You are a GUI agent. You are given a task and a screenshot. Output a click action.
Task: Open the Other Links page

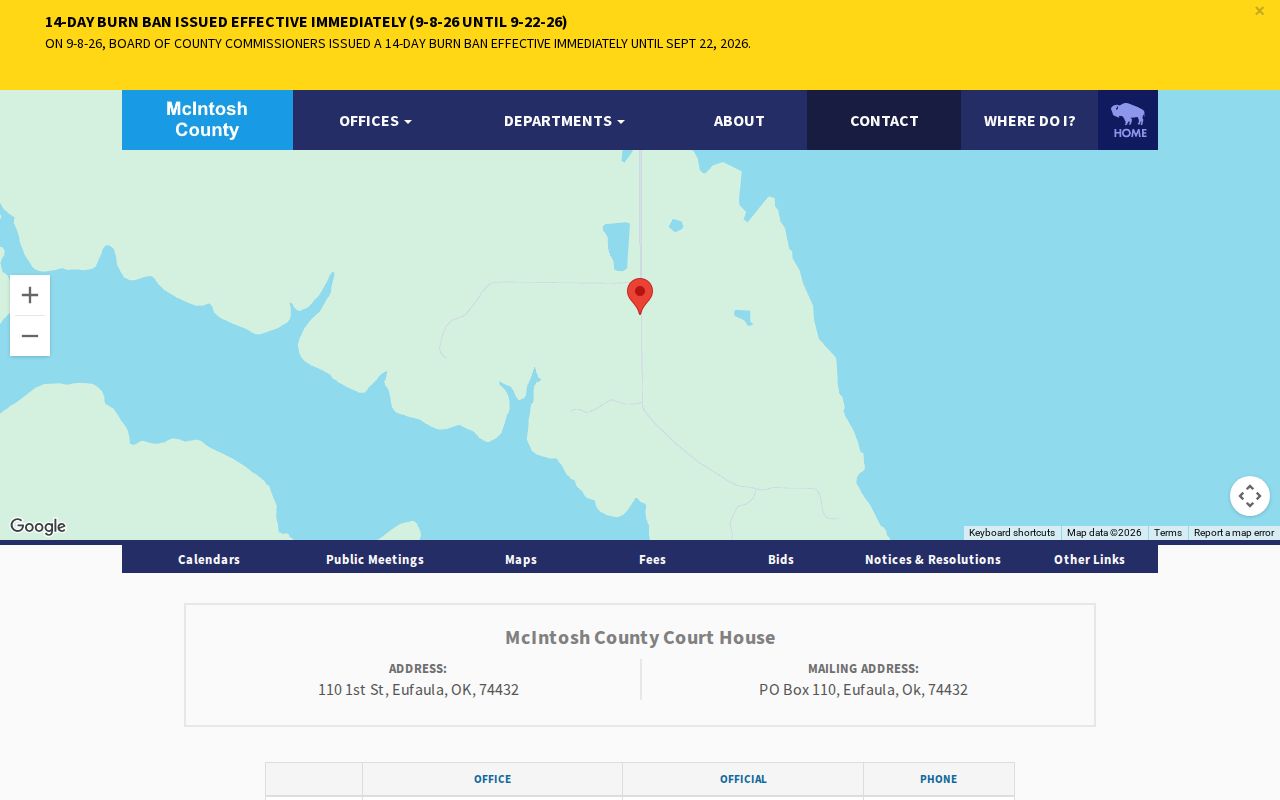coord(1089,559)
